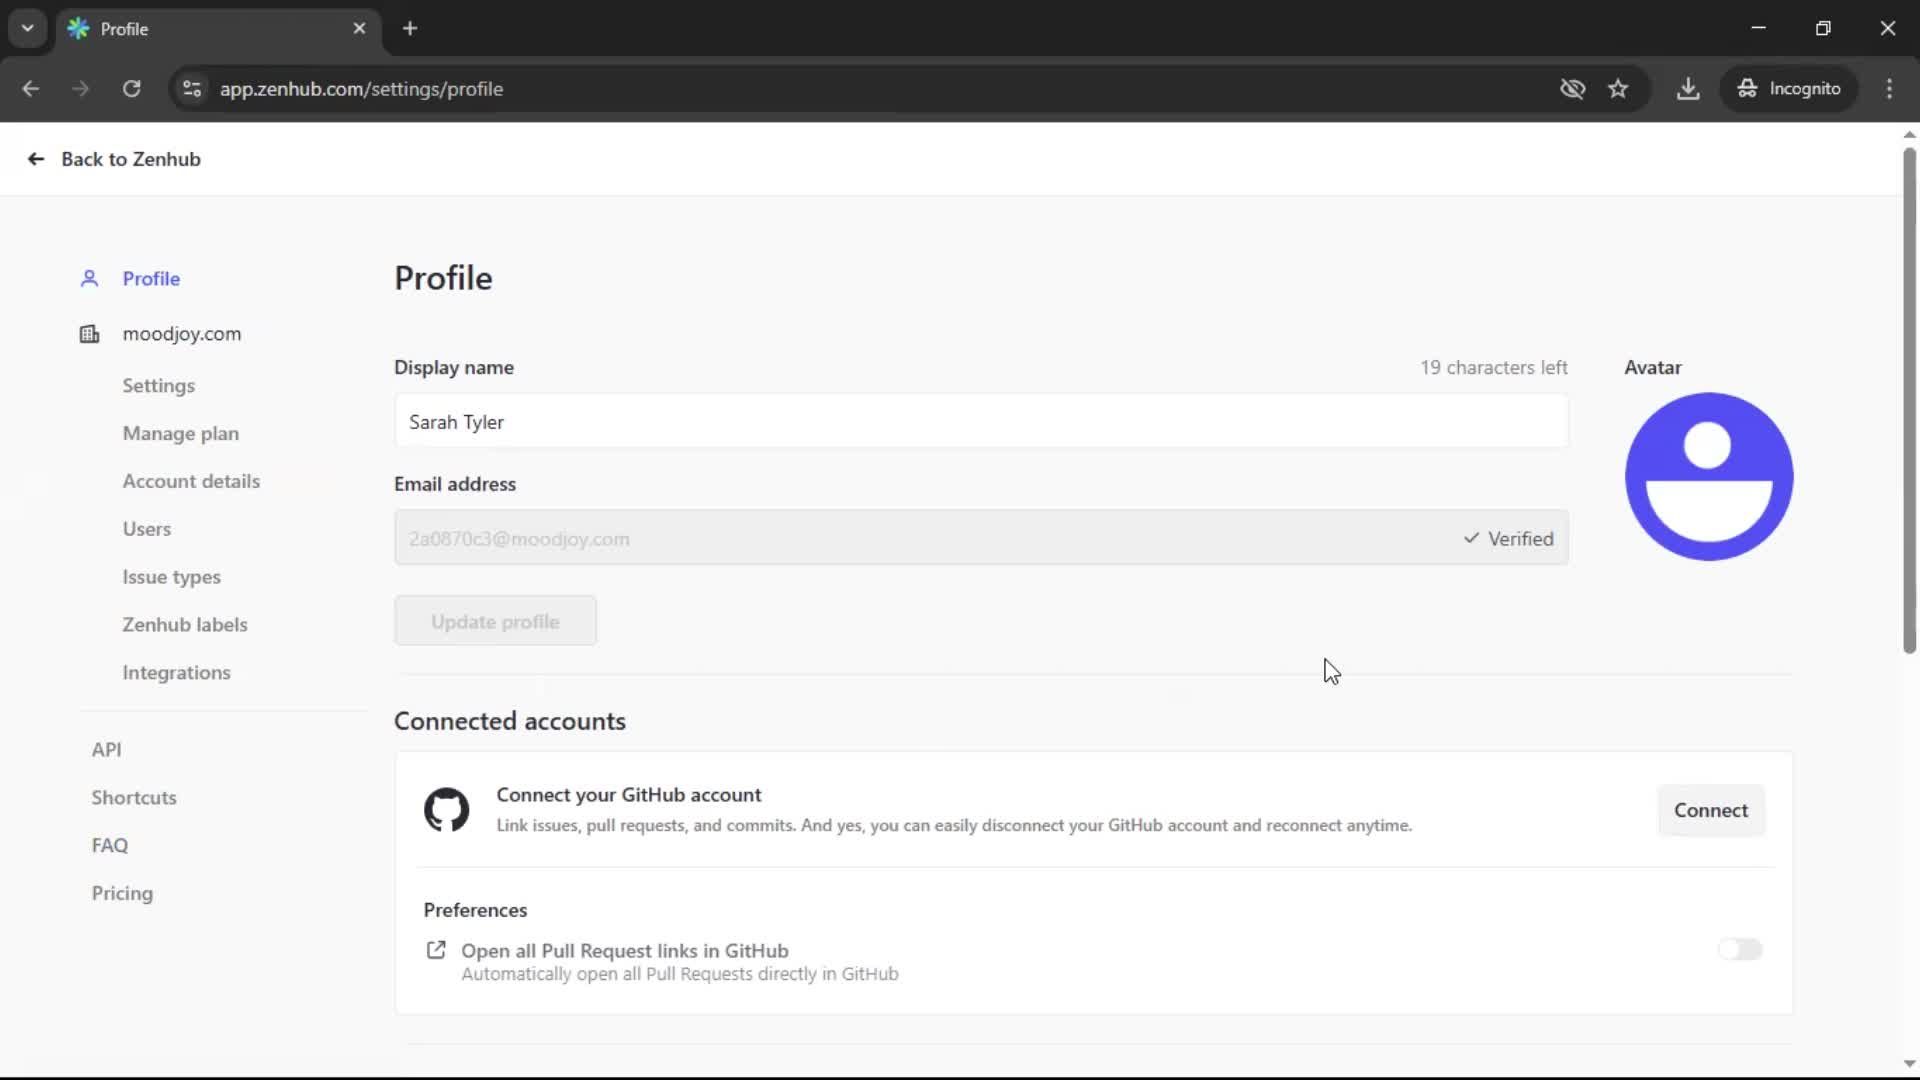Open Integrations in sidebar
This screenshot has width=1920, height=1080.
point(176,673)
